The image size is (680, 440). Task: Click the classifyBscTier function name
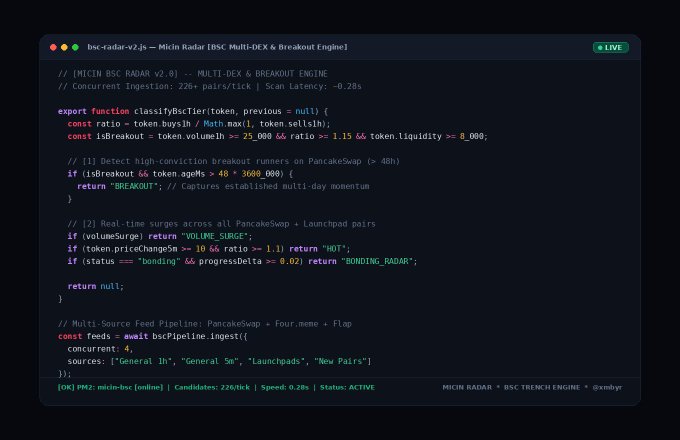170,111
